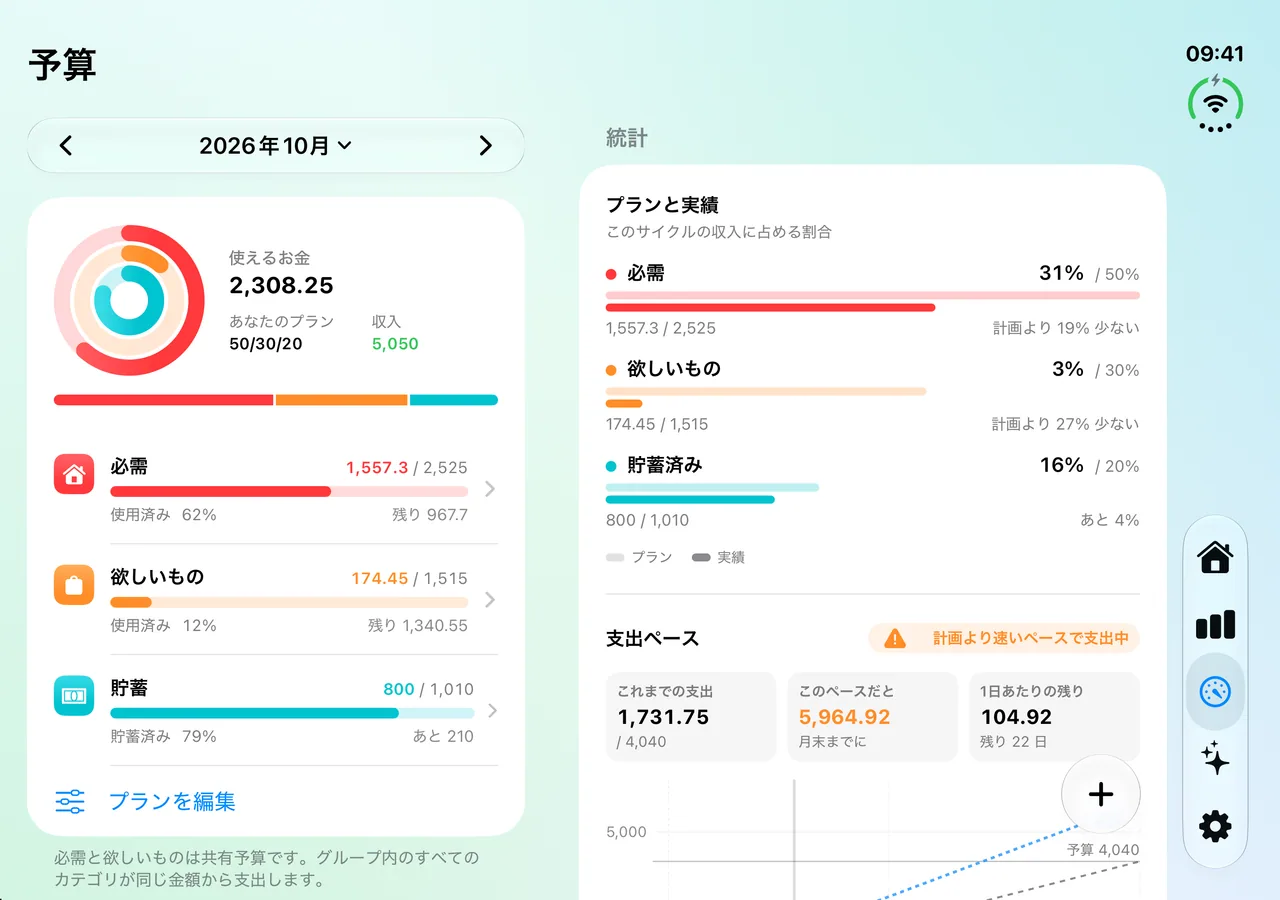Image resolution: width=1280 pixels, height=900 pixels.
Task: Click the 実績 legend entry
Action: pos(718,557)
